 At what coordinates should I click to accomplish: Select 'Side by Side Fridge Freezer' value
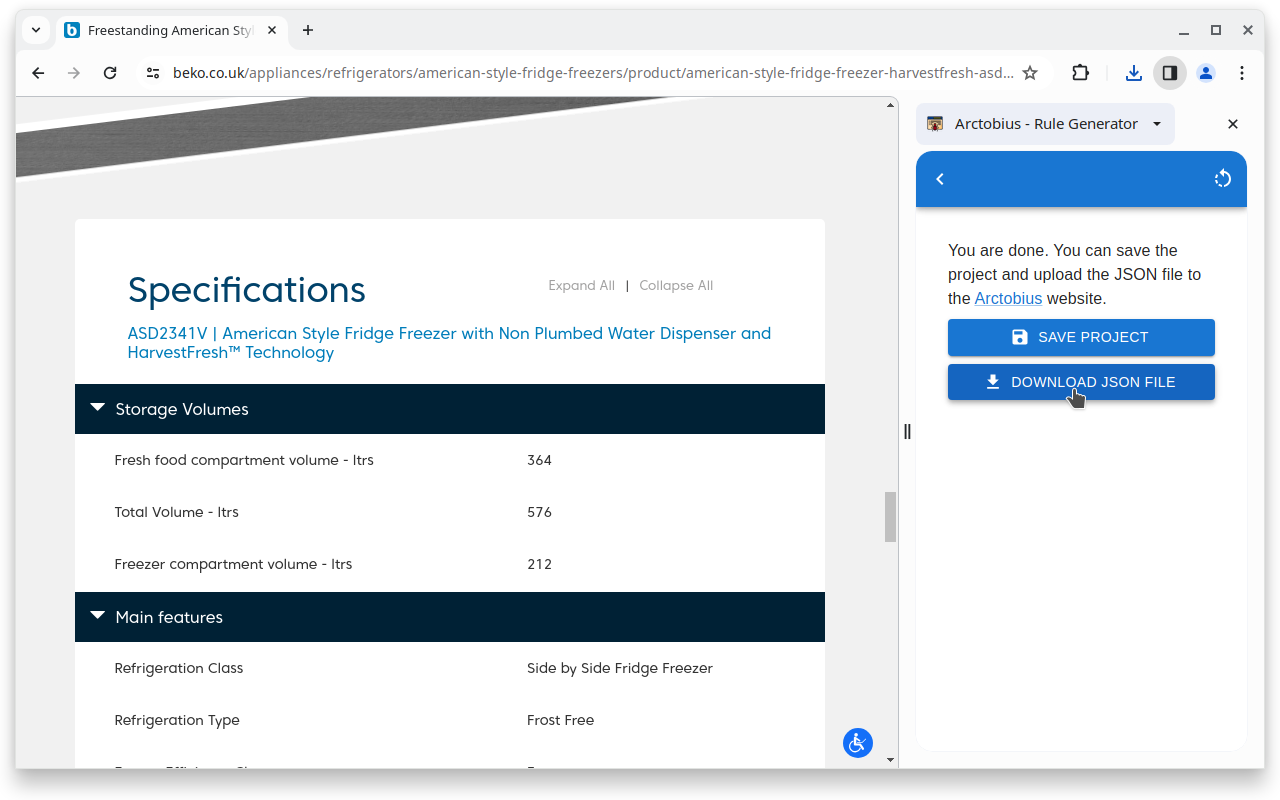[x=620, y=668]
